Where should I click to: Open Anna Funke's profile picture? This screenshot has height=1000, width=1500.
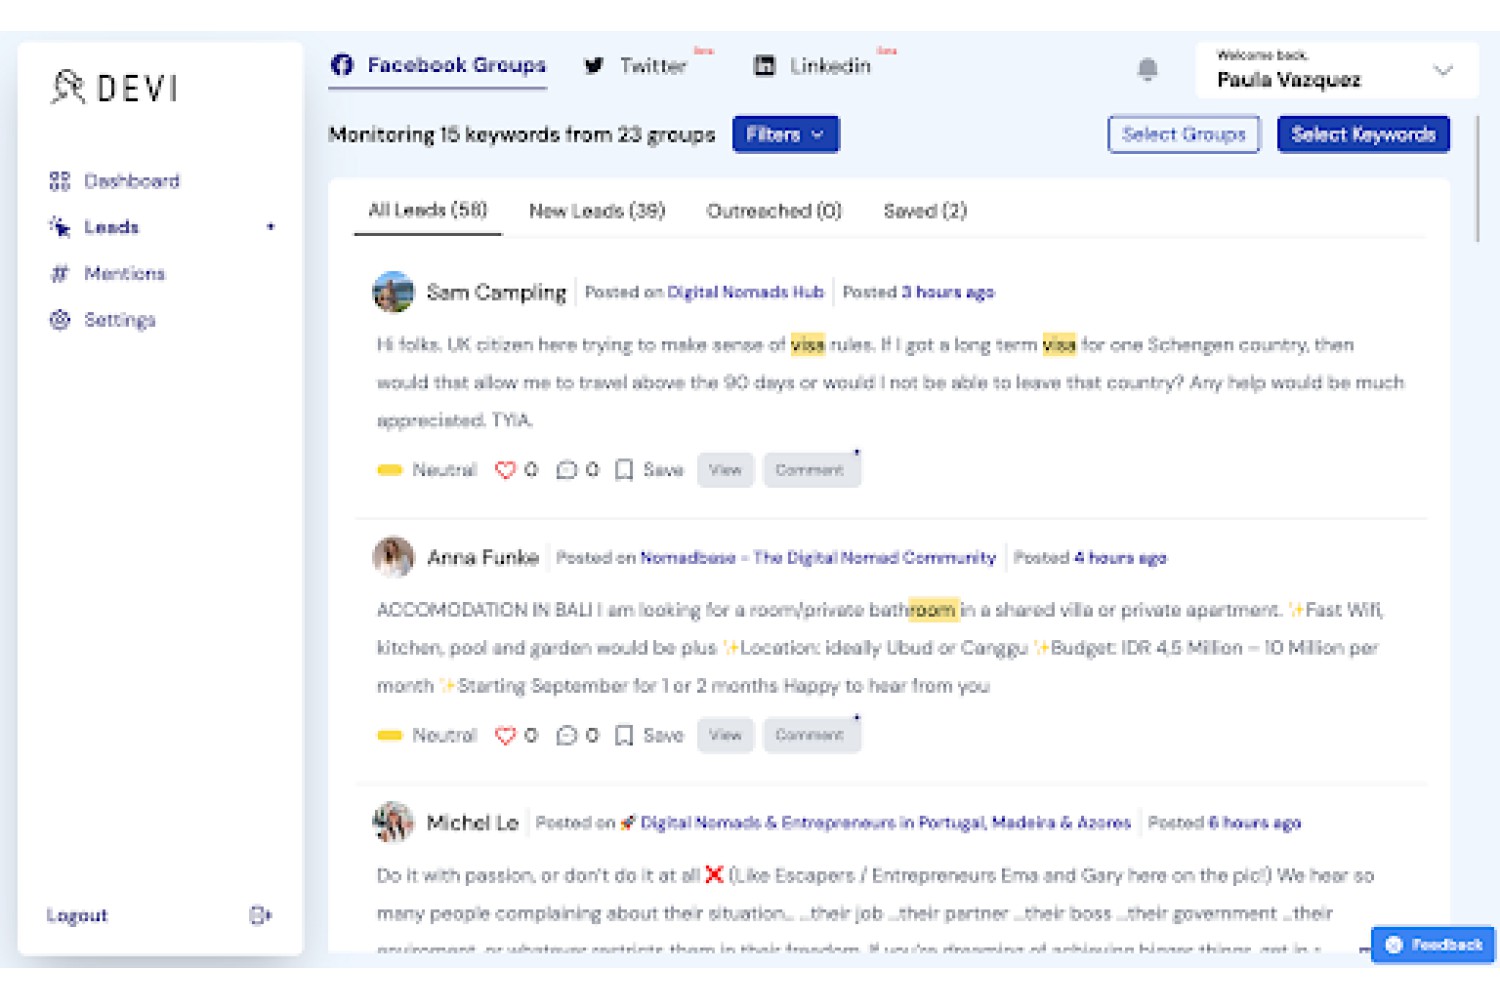point(393,557)
